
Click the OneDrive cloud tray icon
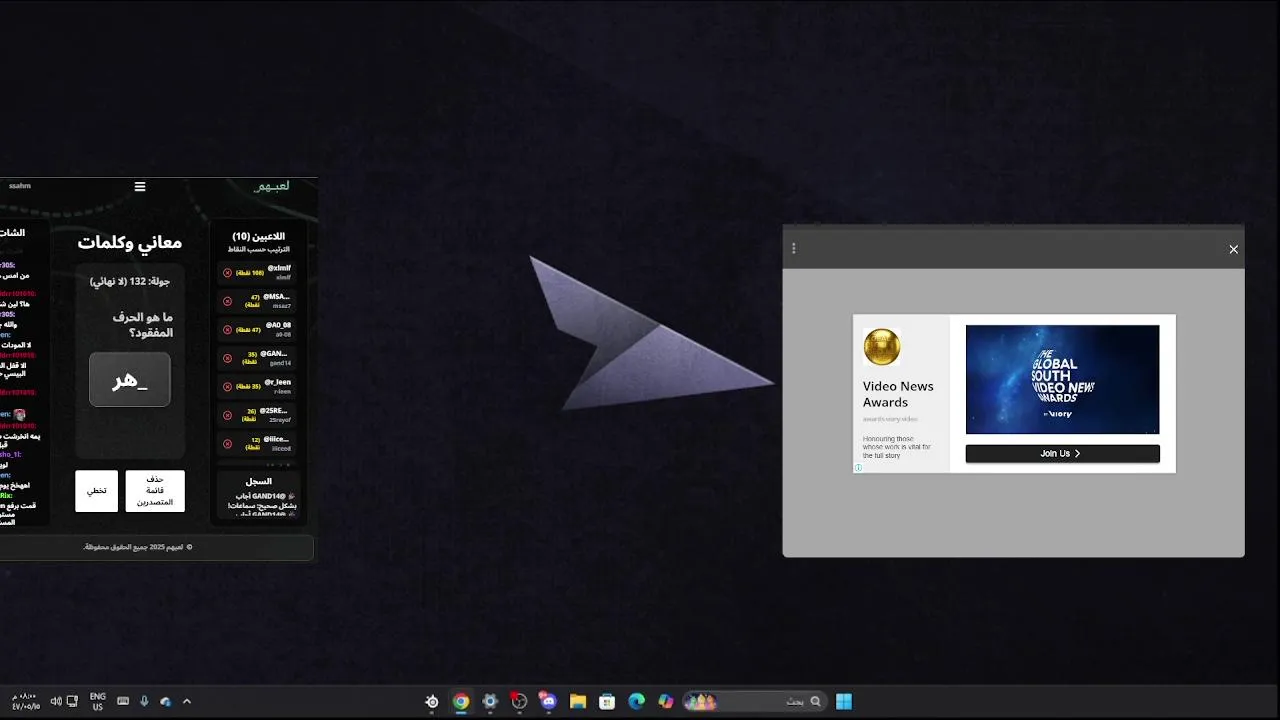click(x=166, y=702)
